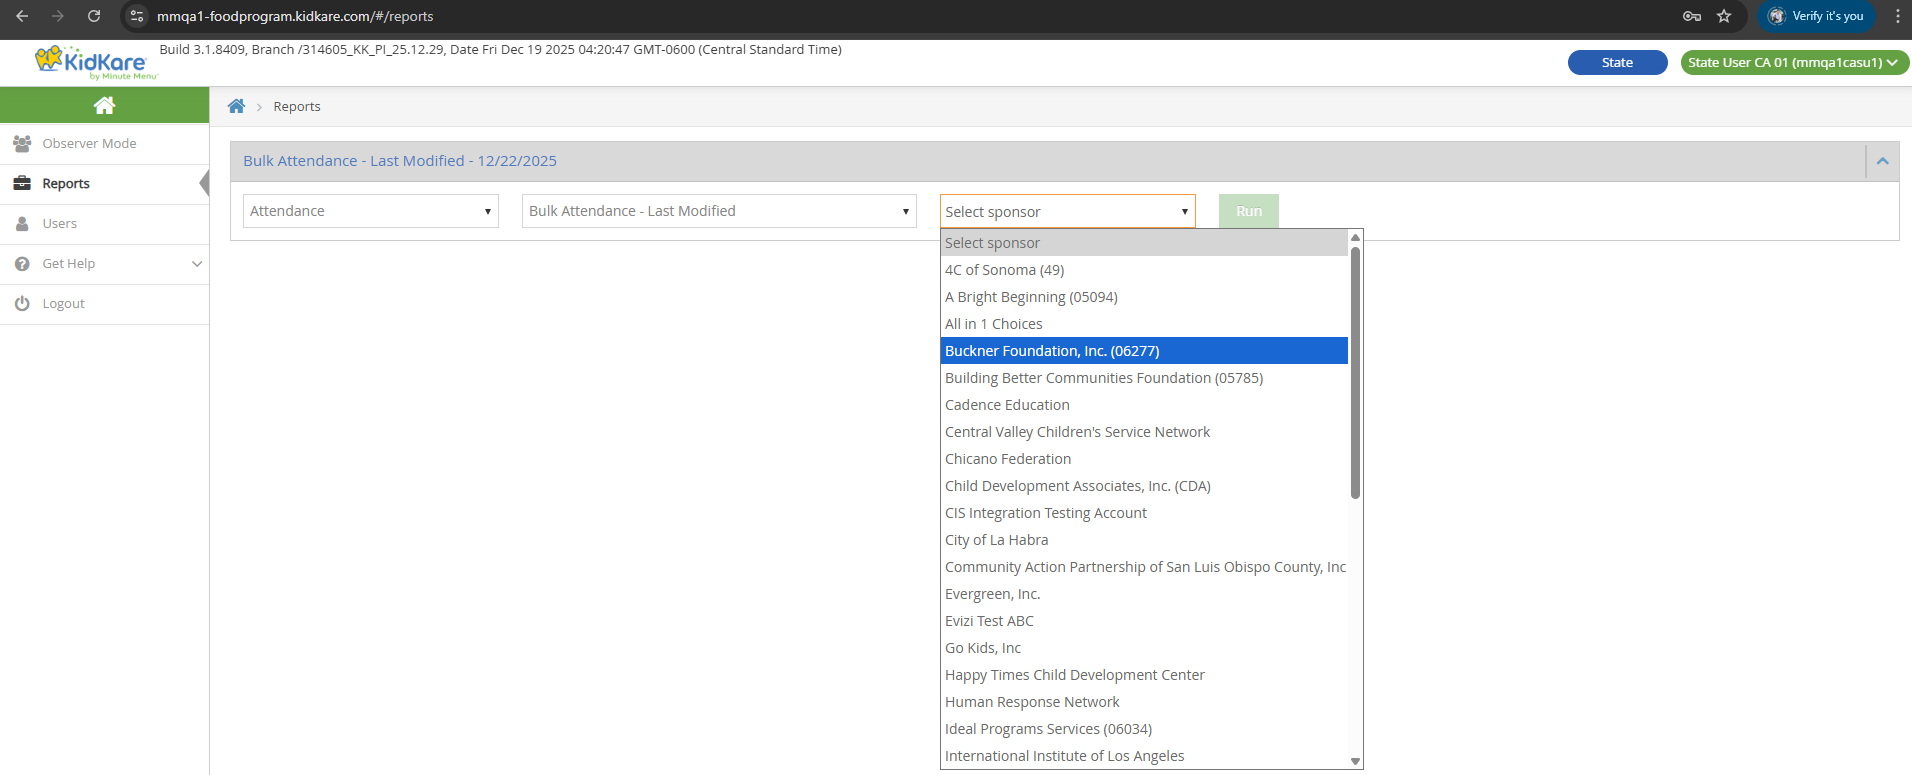This screenshot has width=1912, height=775.
Task: Click the Get Help question mark icon
Action: 22,264
